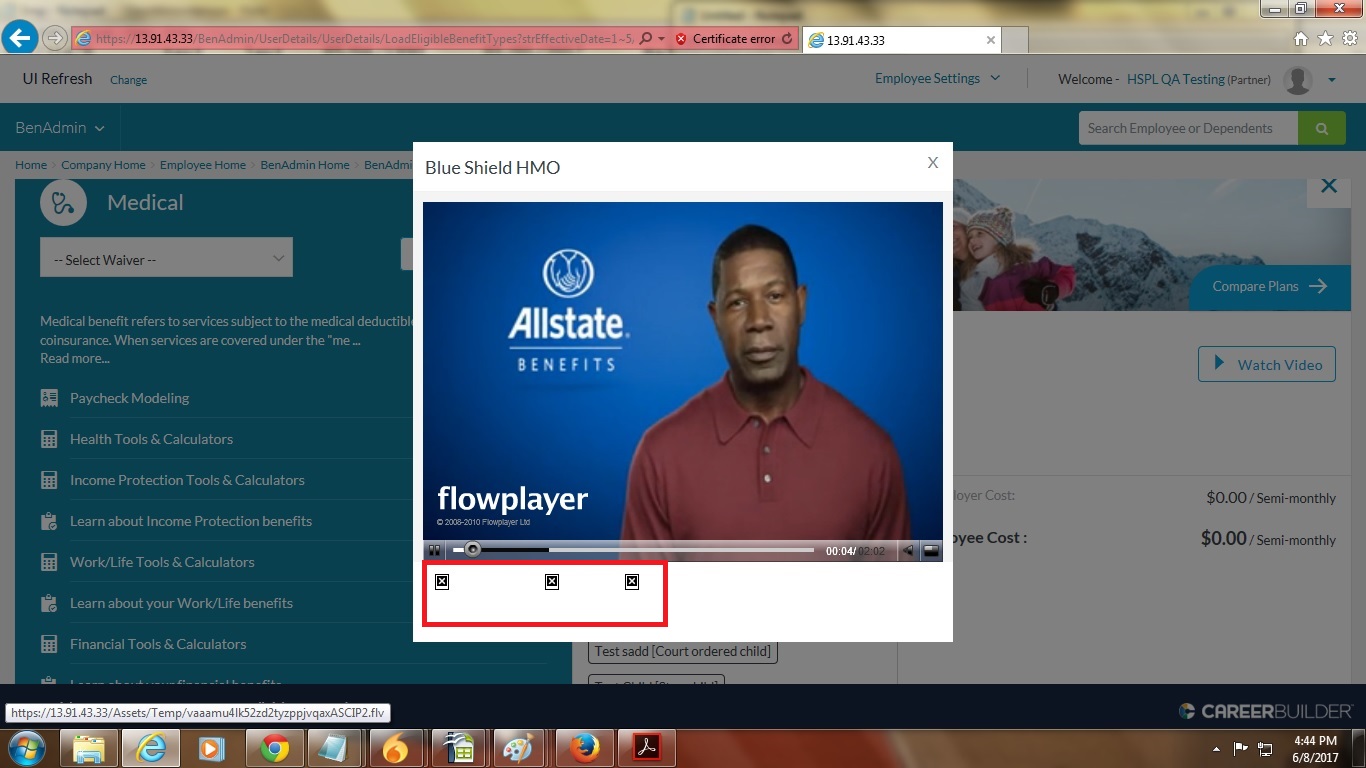Open Adobe Reader from taskbar
Screen dimensions: 1366x768
tap(647, 748)
